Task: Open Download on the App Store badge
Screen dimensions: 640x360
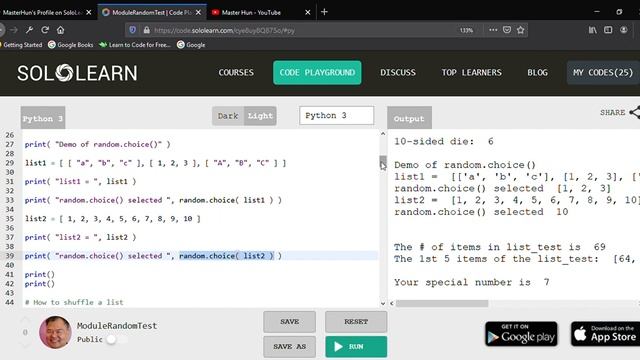Action: pyautogui.click(x=605, y=333)
